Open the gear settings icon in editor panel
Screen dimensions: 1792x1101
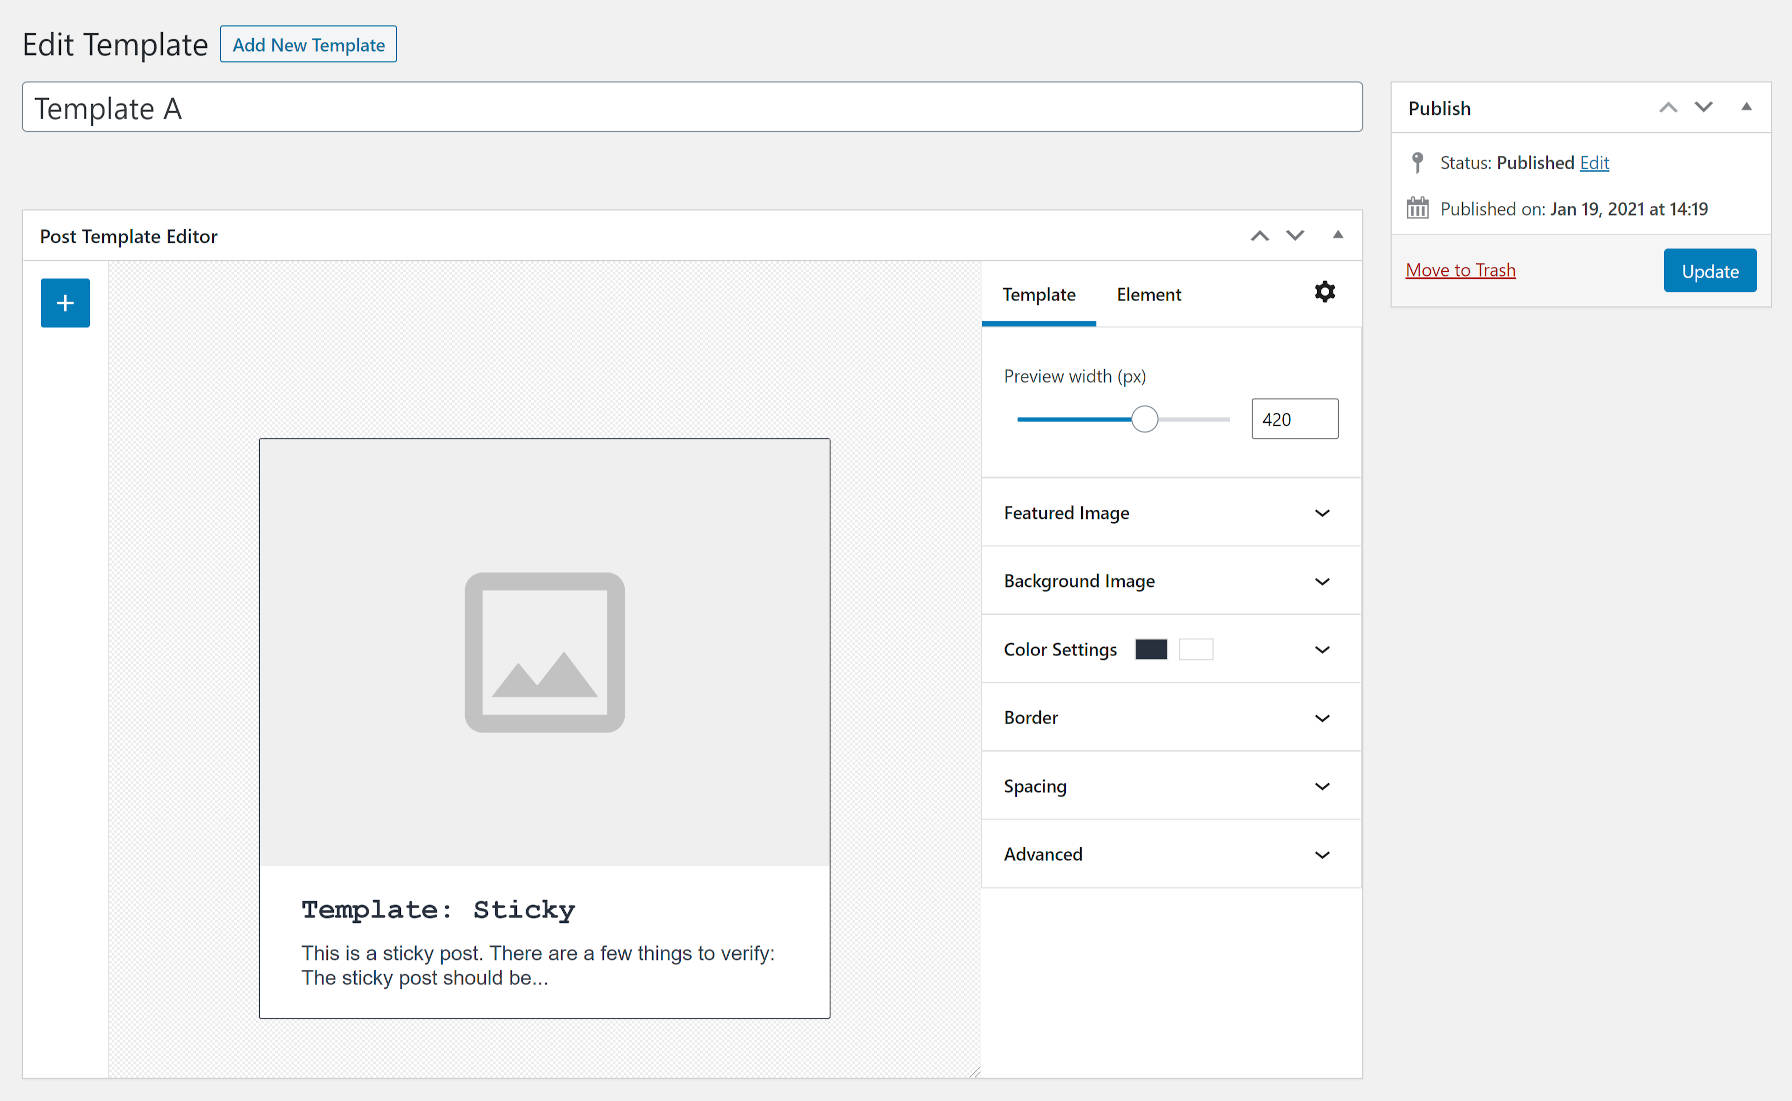1324,292
